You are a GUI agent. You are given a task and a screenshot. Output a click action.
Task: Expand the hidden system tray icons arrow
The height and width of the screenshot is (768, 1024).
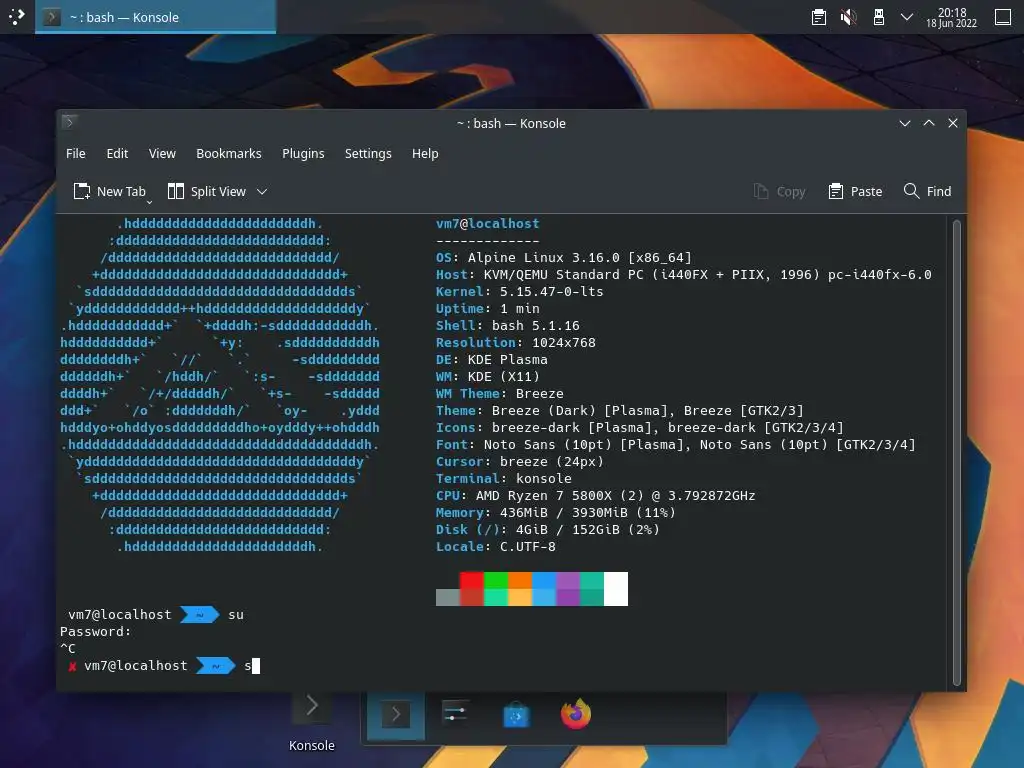pyautogui.click(x=906, y=17)
